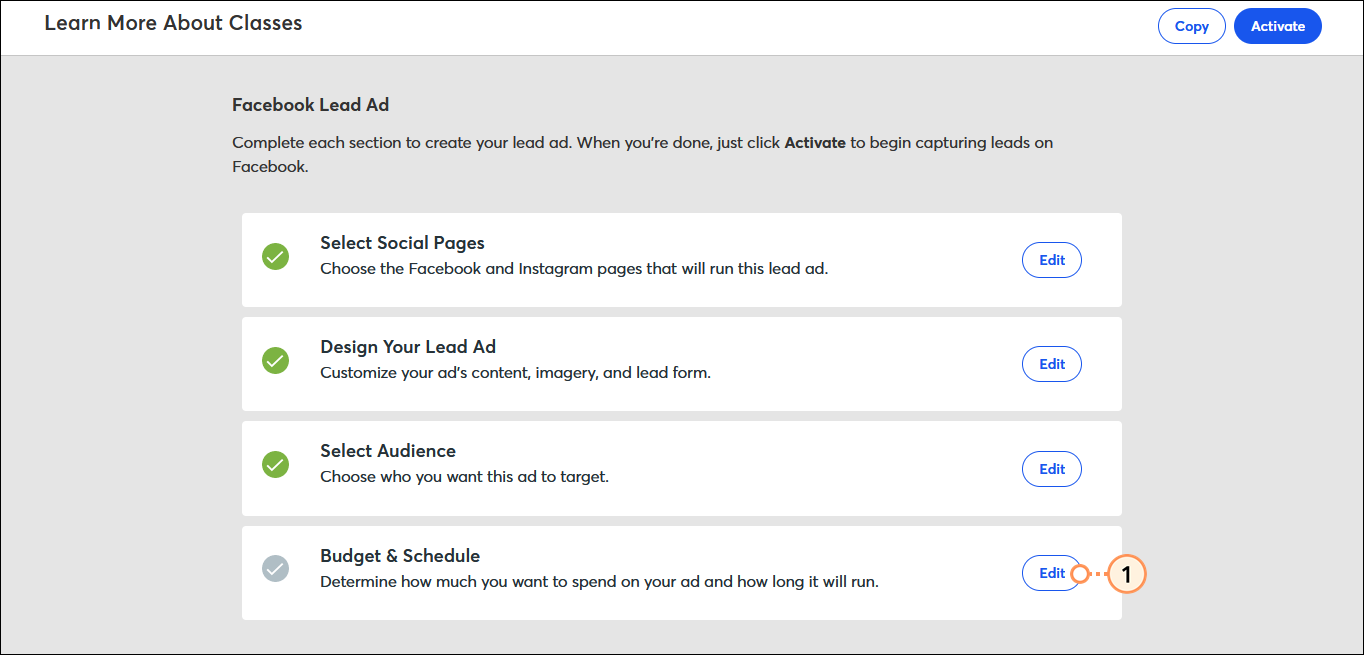
Task: Click text starting 'Choose the Facebook and Instagram pages'
Action: (x=574, y=269)
